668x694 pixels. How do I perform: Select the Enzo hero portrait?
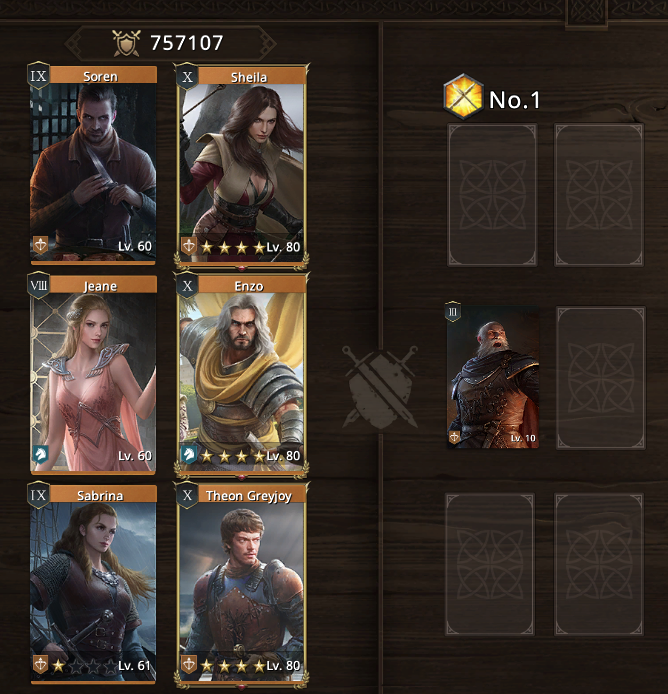[242, 375]
